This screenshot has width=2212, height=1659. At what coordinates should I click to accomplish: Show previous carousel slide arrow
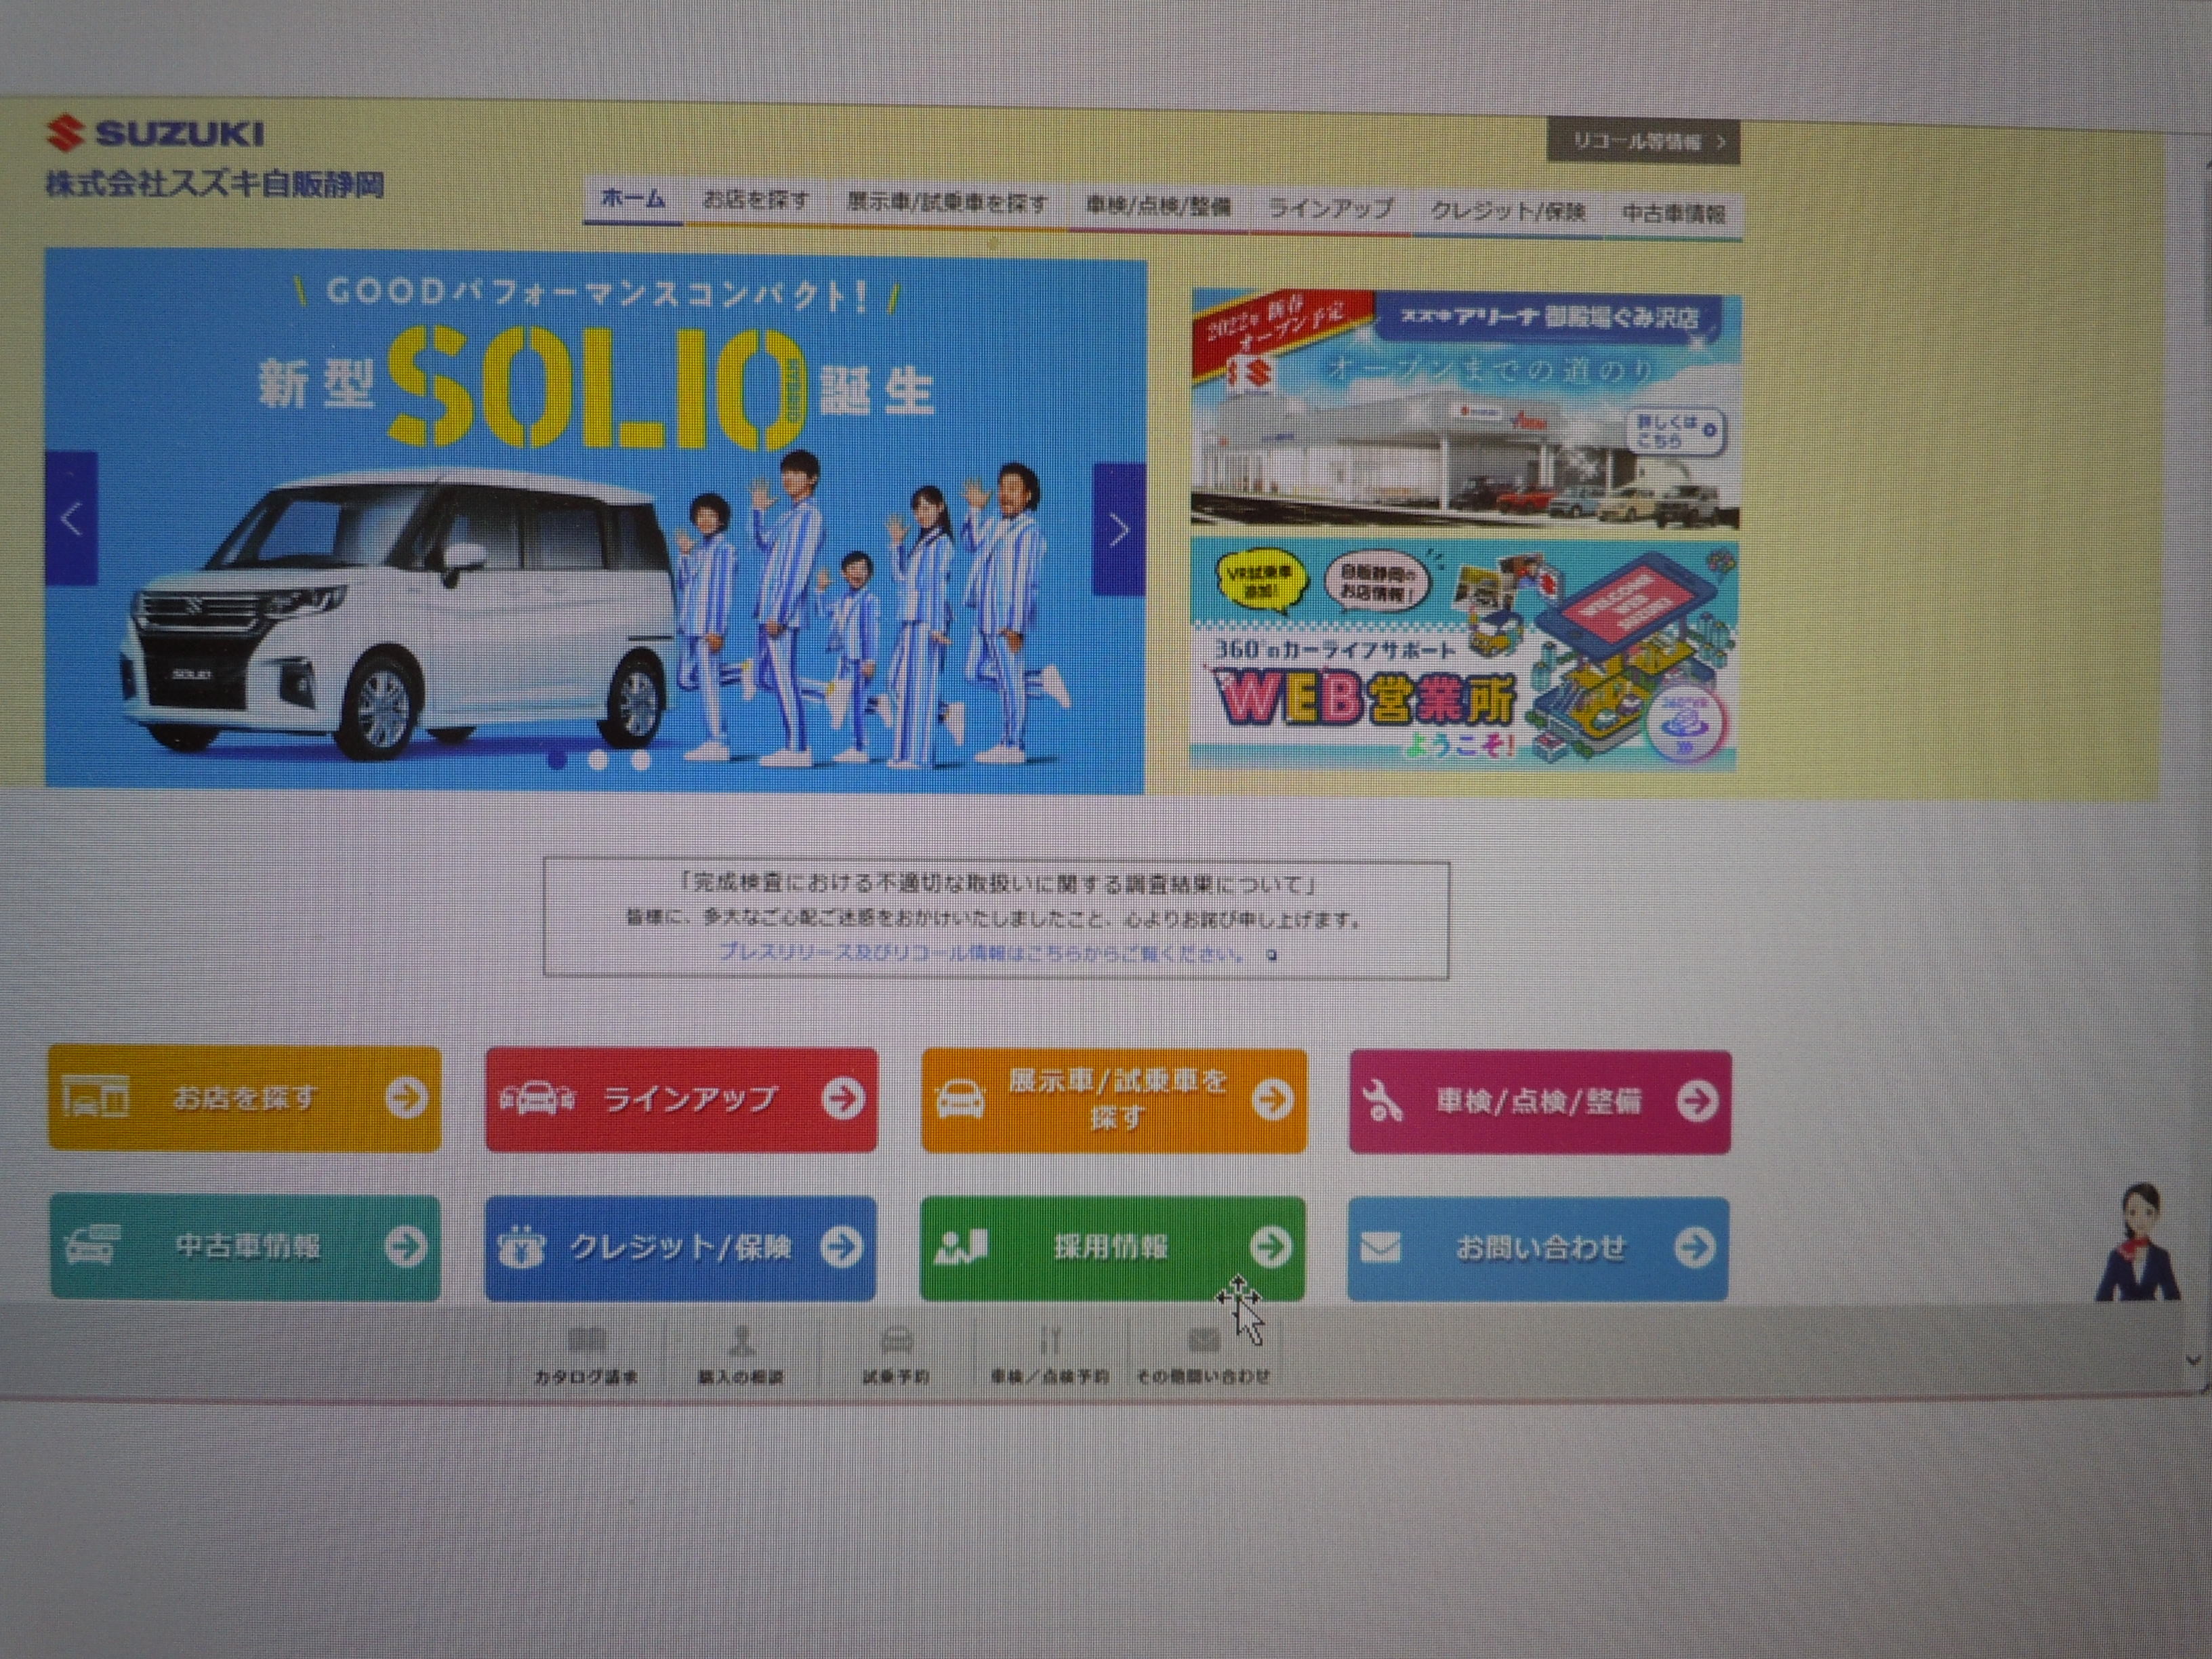(71, 518)
